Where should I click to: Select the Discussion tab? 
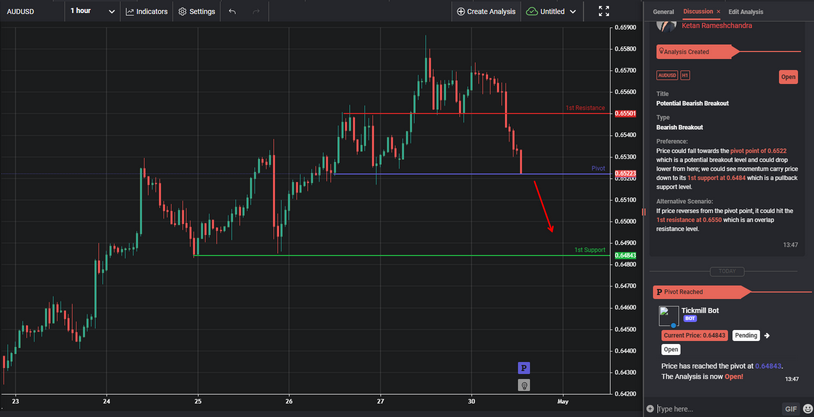pos(698,11)
